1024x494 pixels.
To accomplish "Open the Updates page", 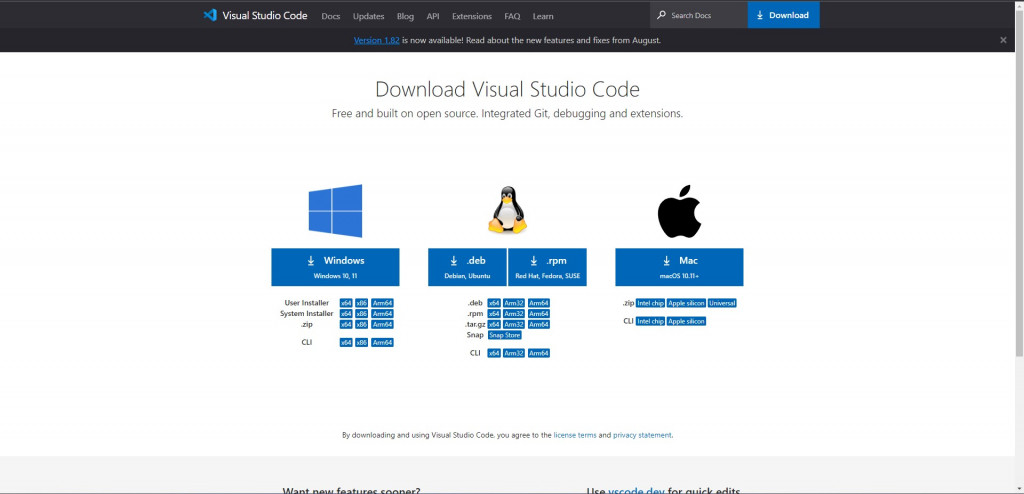I will pos(368,16).
